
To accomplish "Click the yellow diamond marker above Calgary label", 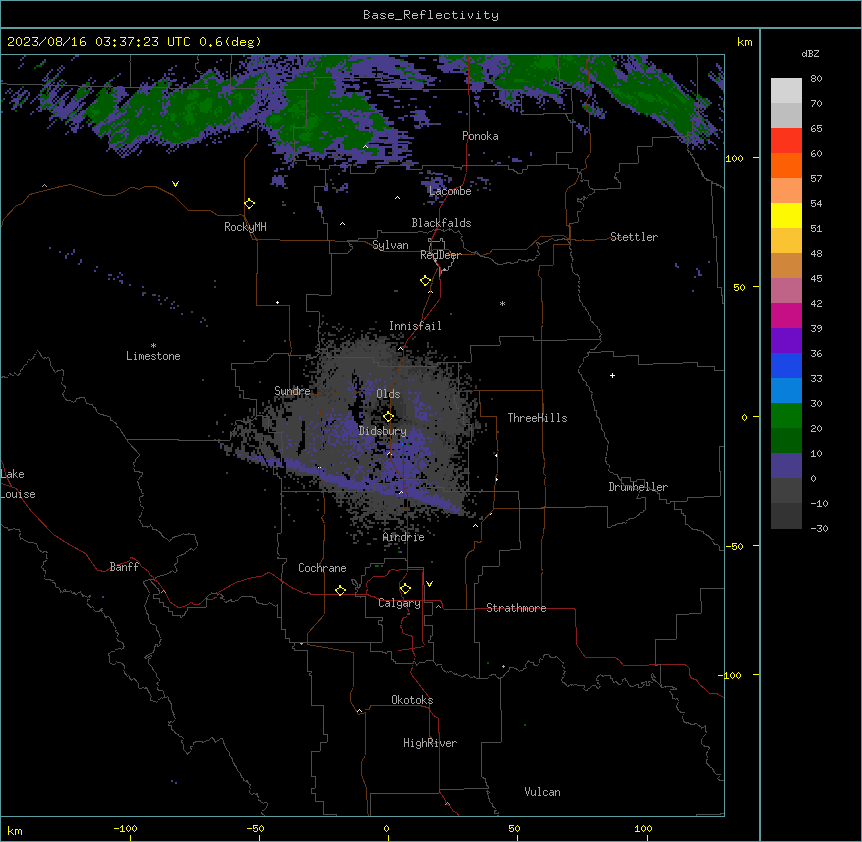I will pos(405,589).
